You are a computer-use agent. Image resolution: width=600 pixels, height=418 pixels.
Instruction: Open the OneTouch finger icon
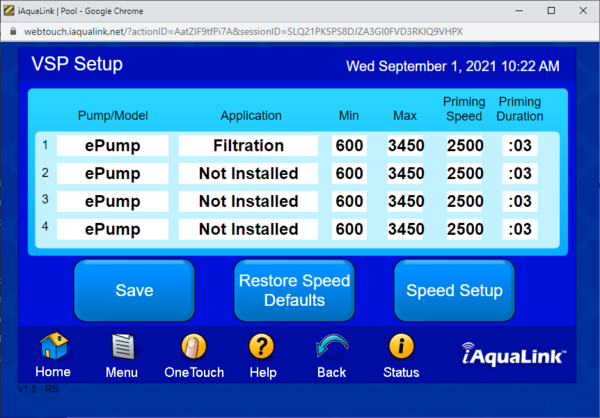194,346
